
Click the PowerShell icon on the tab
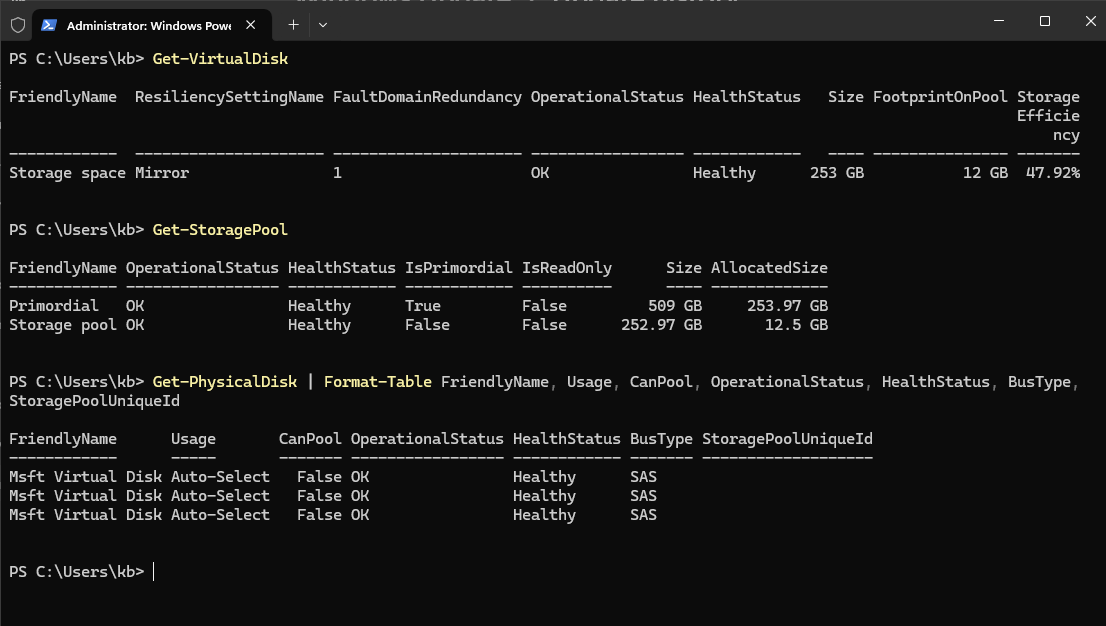[x=48, y=24]
